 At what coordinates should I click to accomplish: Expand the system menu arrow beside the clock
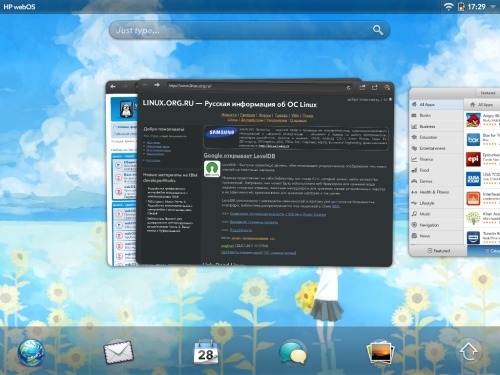coord(493,7)
